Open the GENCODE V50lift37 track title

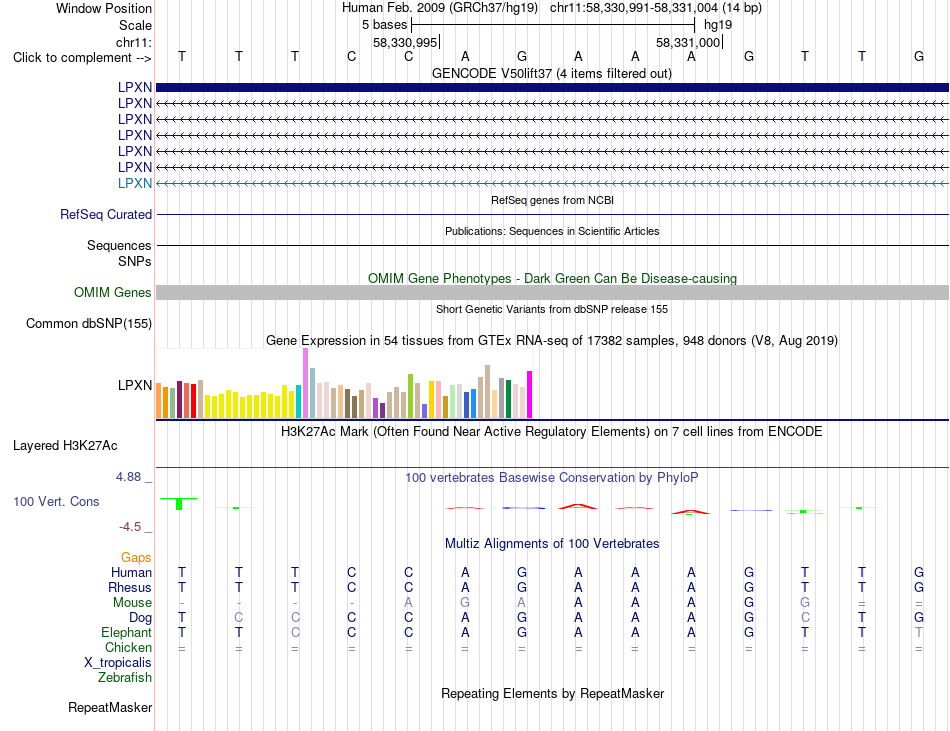tap(551, 74)
